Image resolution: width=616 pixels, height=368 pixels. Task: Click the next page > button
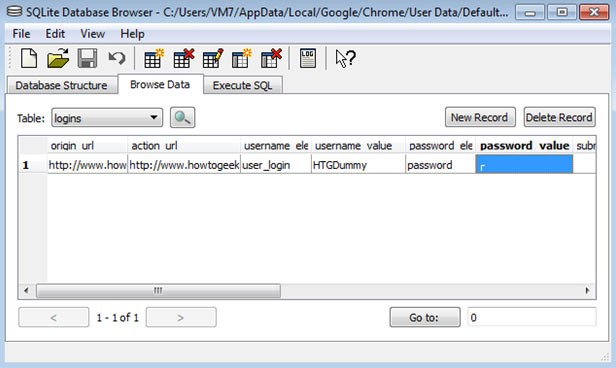pos(181,317)
